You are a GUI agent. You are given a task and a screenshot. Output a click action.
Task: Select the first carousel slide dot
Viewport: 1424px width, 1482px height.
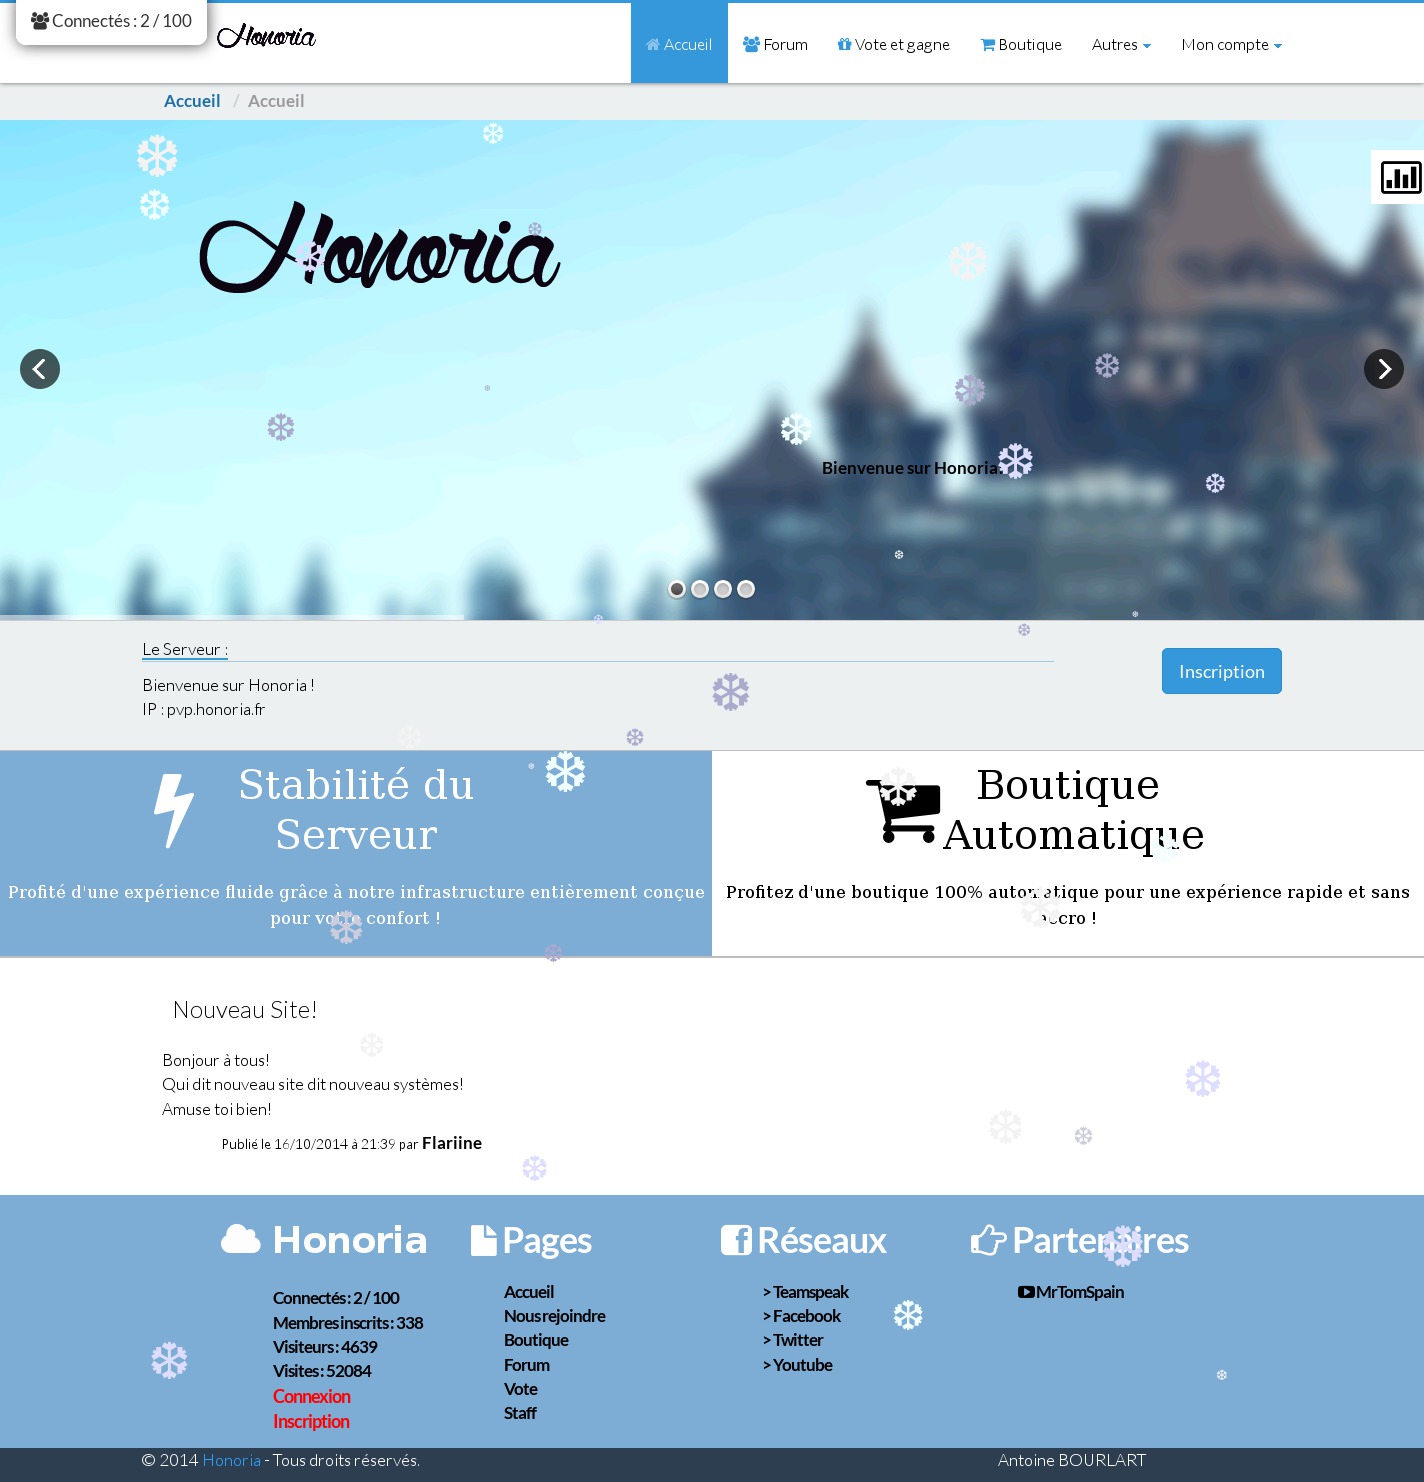[677, 589]
